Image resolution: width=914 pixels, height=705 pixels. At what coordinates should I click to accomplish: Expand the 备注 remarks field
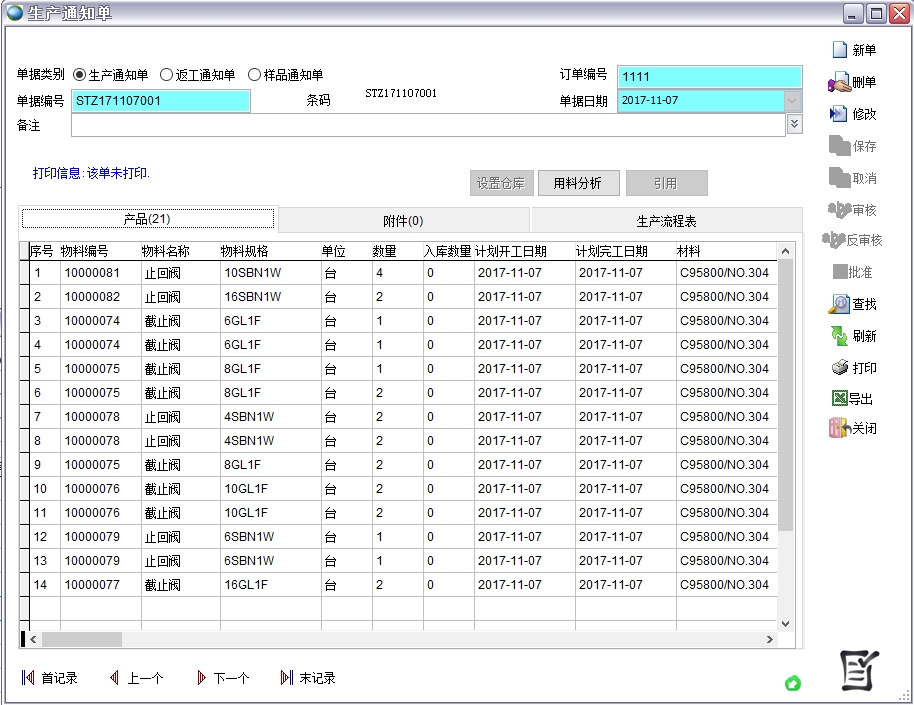pos(795,124)
